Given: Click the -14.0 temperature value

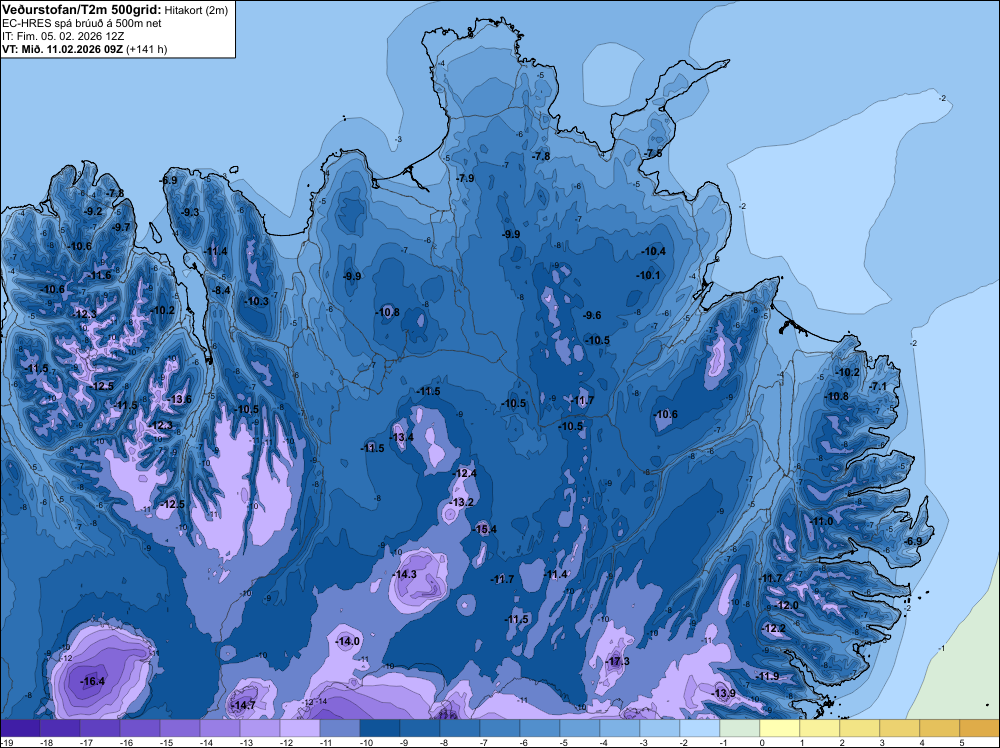Looking at the screenshot, I should coord(348,641).
